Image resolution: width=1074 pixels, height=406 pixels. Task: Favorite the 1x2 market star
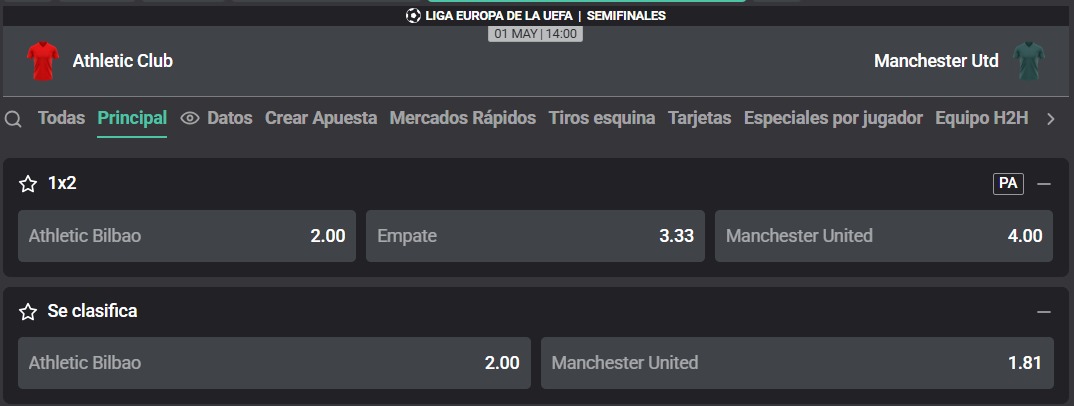[x=27, y=183]
